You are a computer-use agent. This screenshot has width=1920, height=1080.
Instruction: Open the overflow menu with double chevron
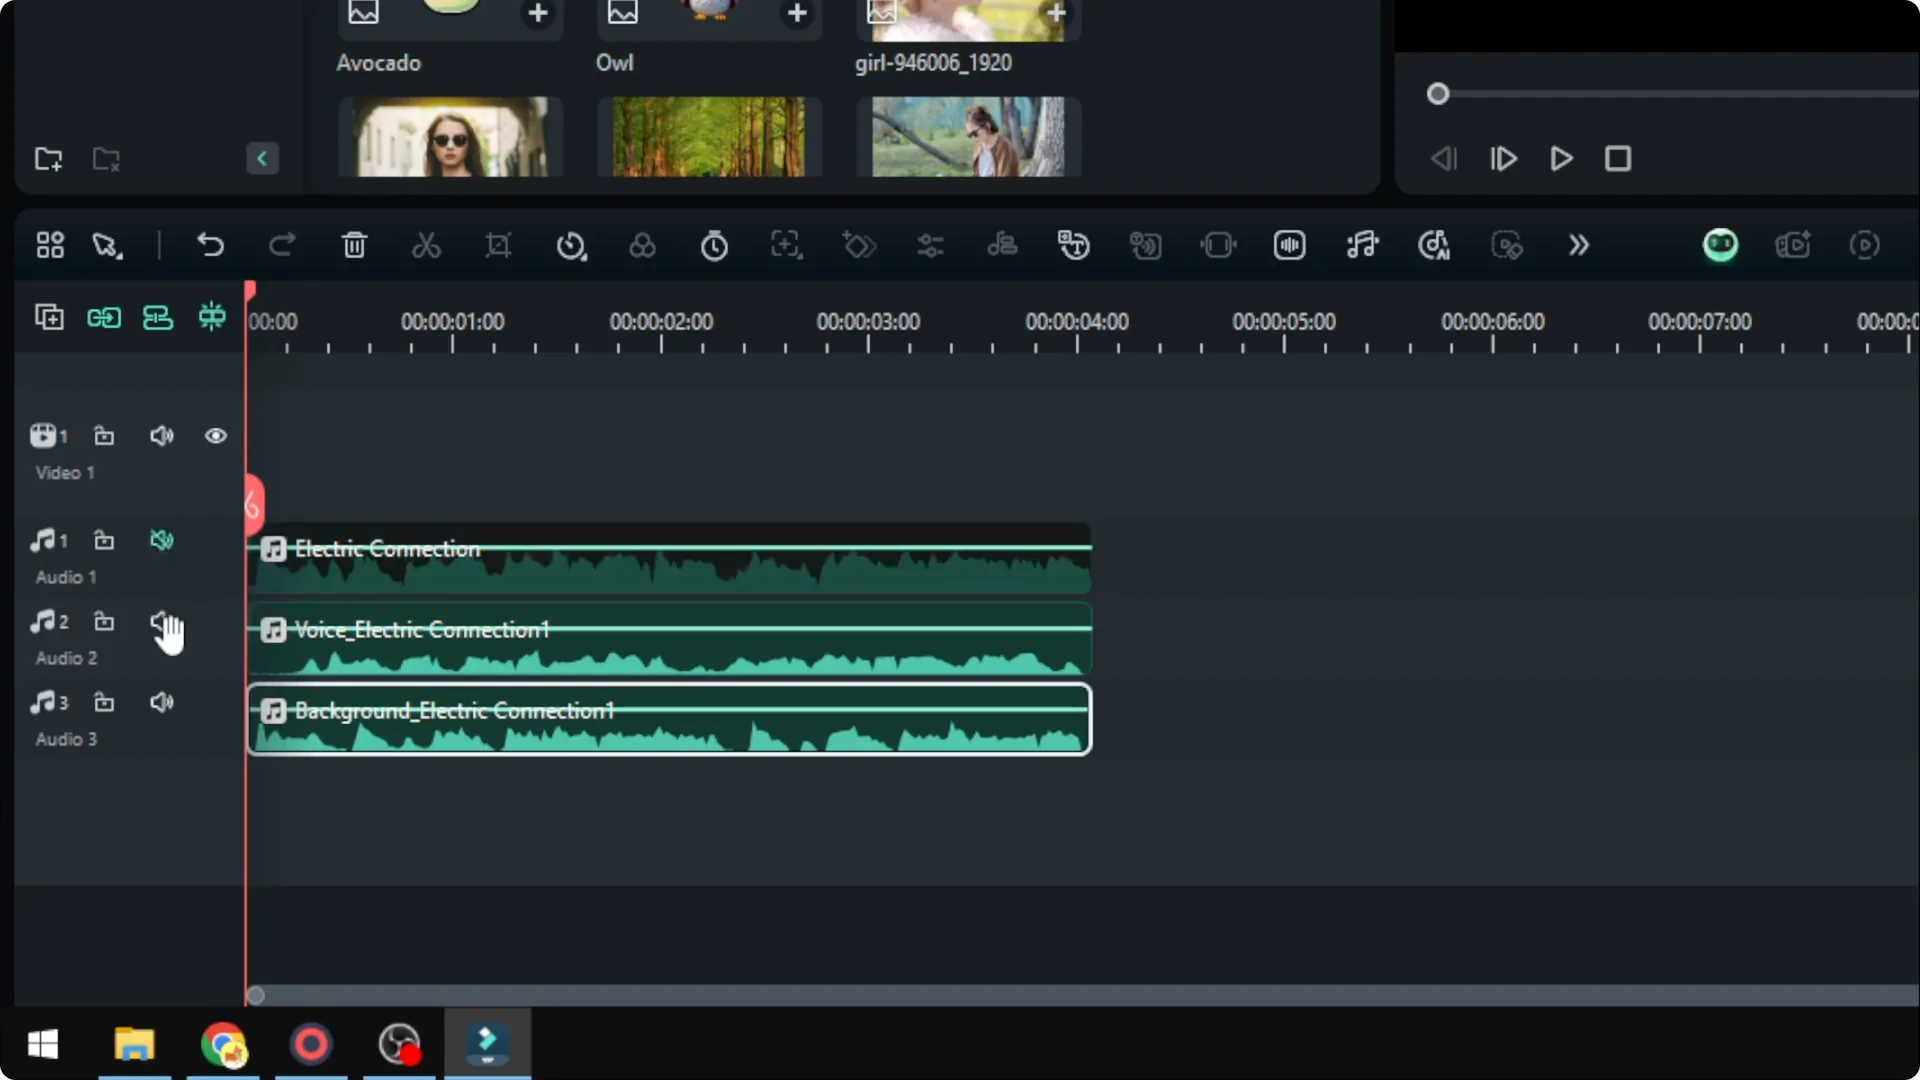(1578, 245)
